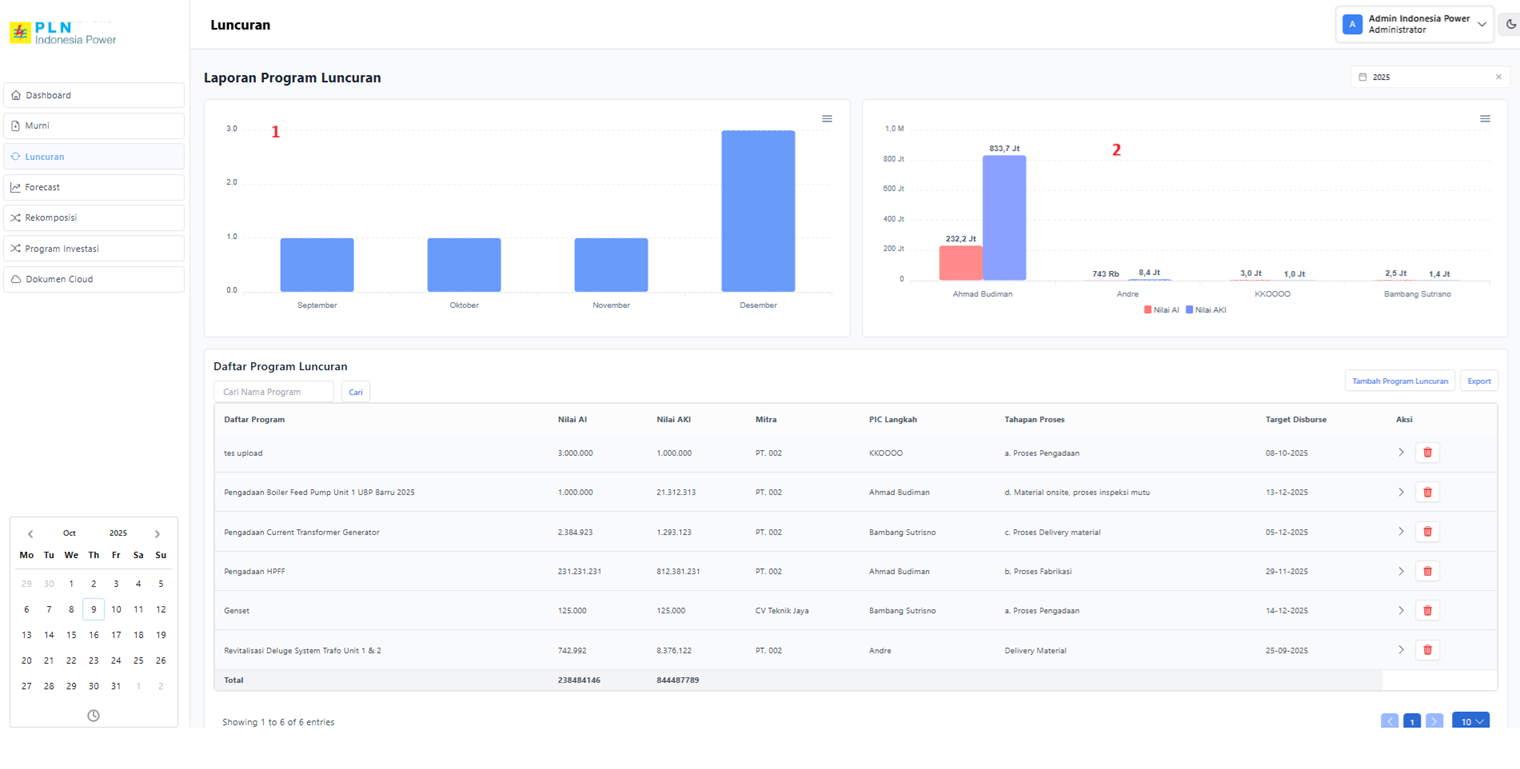1520x769 pixels.
Task: Clear the 2025 year filter
Action: click(1498, 77)
